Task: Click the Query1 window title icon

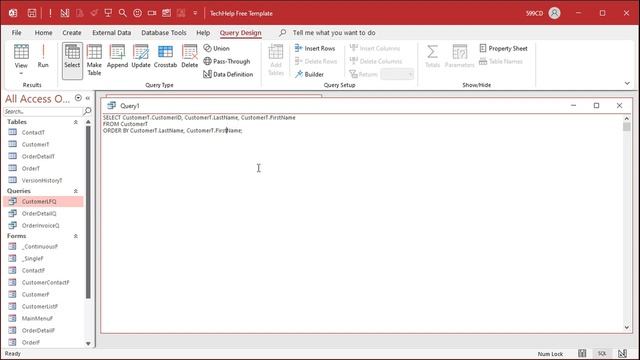Action: [111, 106]
